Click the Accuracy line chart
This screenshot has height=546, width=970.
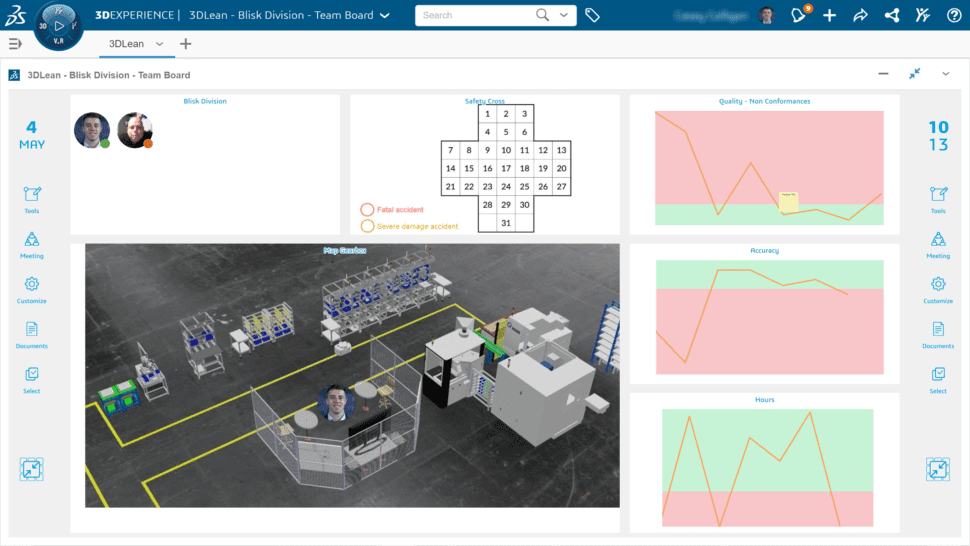[770, 317]
